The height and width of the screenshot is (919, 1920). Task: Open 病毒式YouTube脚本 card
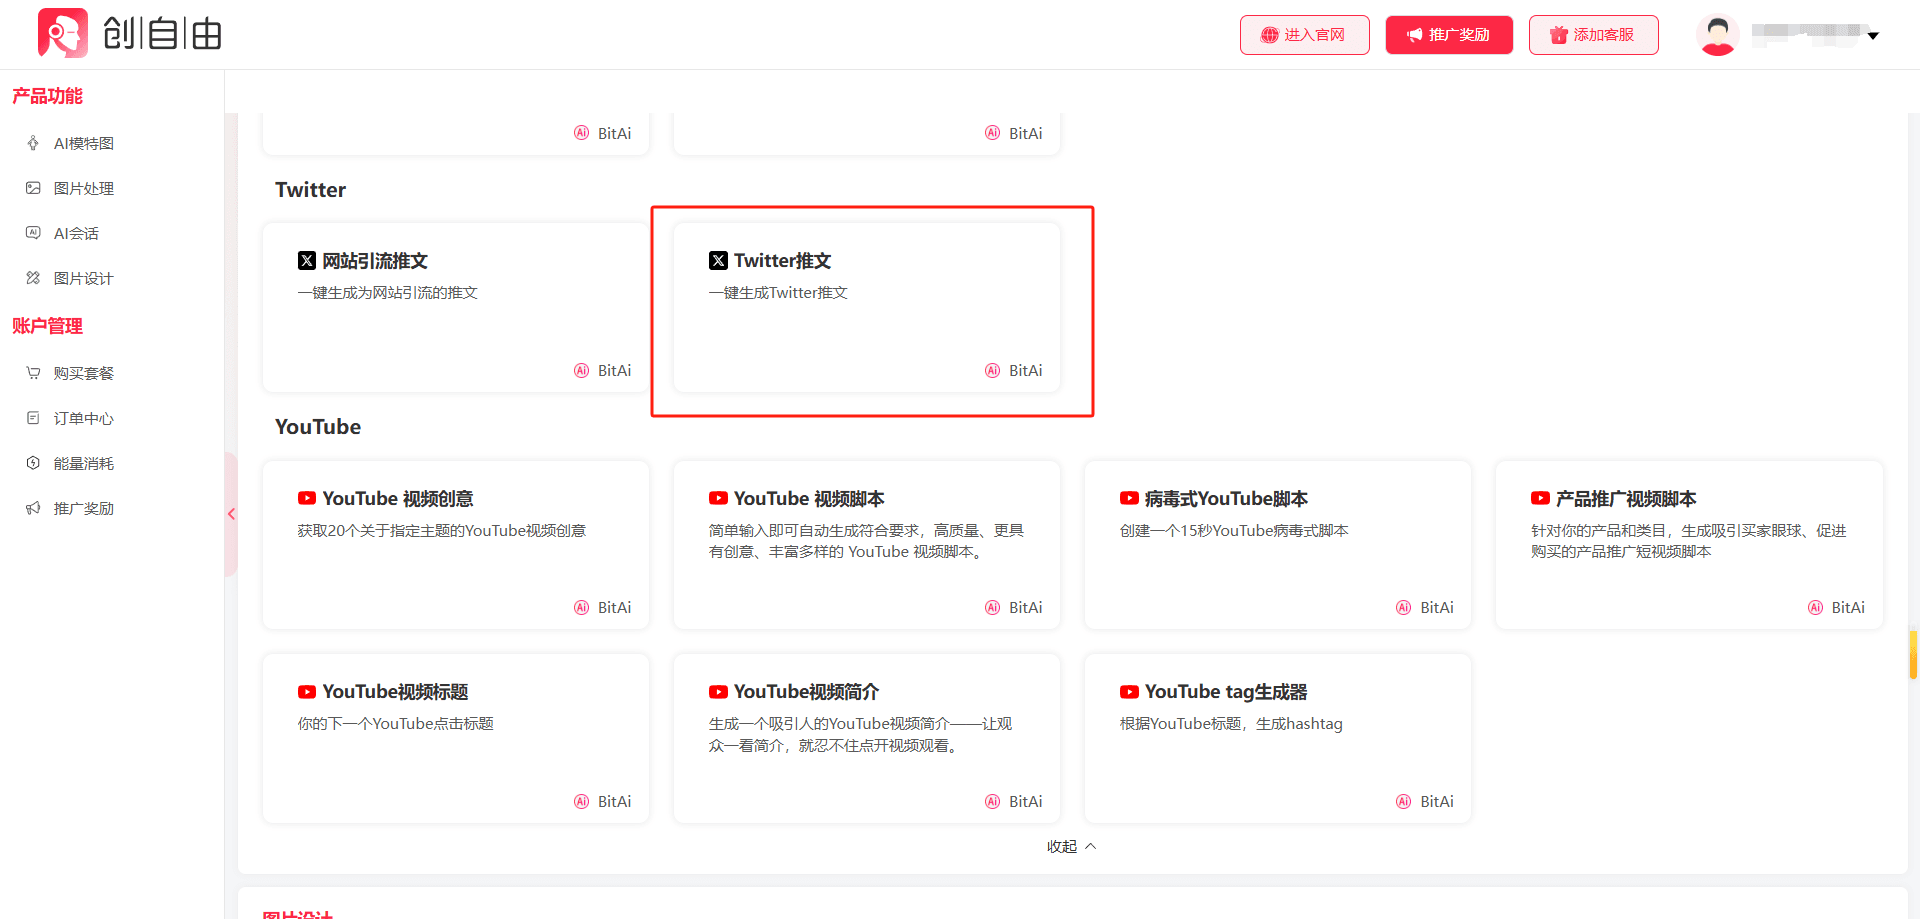coord(1278,545)
